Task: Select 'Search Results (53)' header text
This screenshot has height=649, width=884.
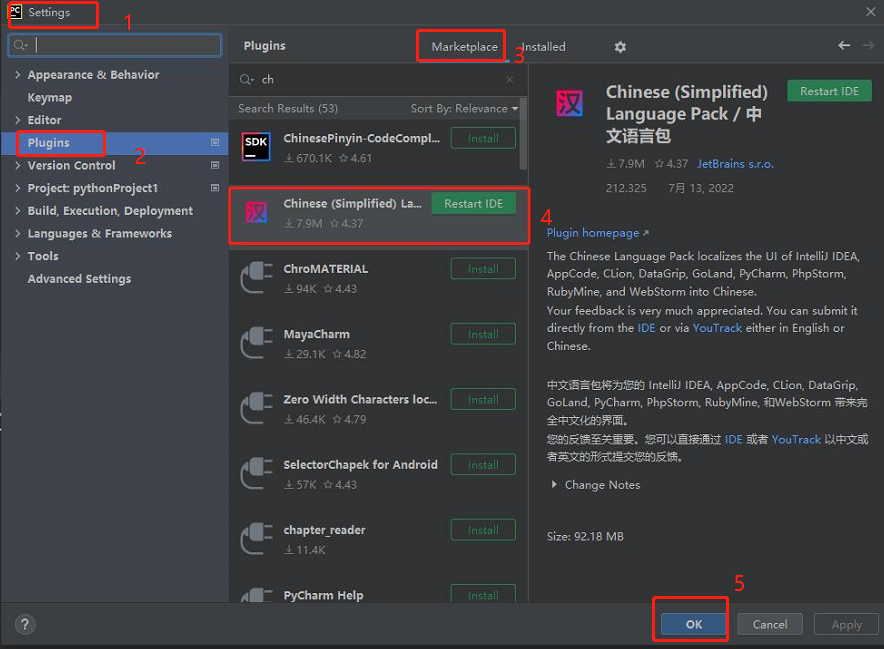Action: [288, 108]
